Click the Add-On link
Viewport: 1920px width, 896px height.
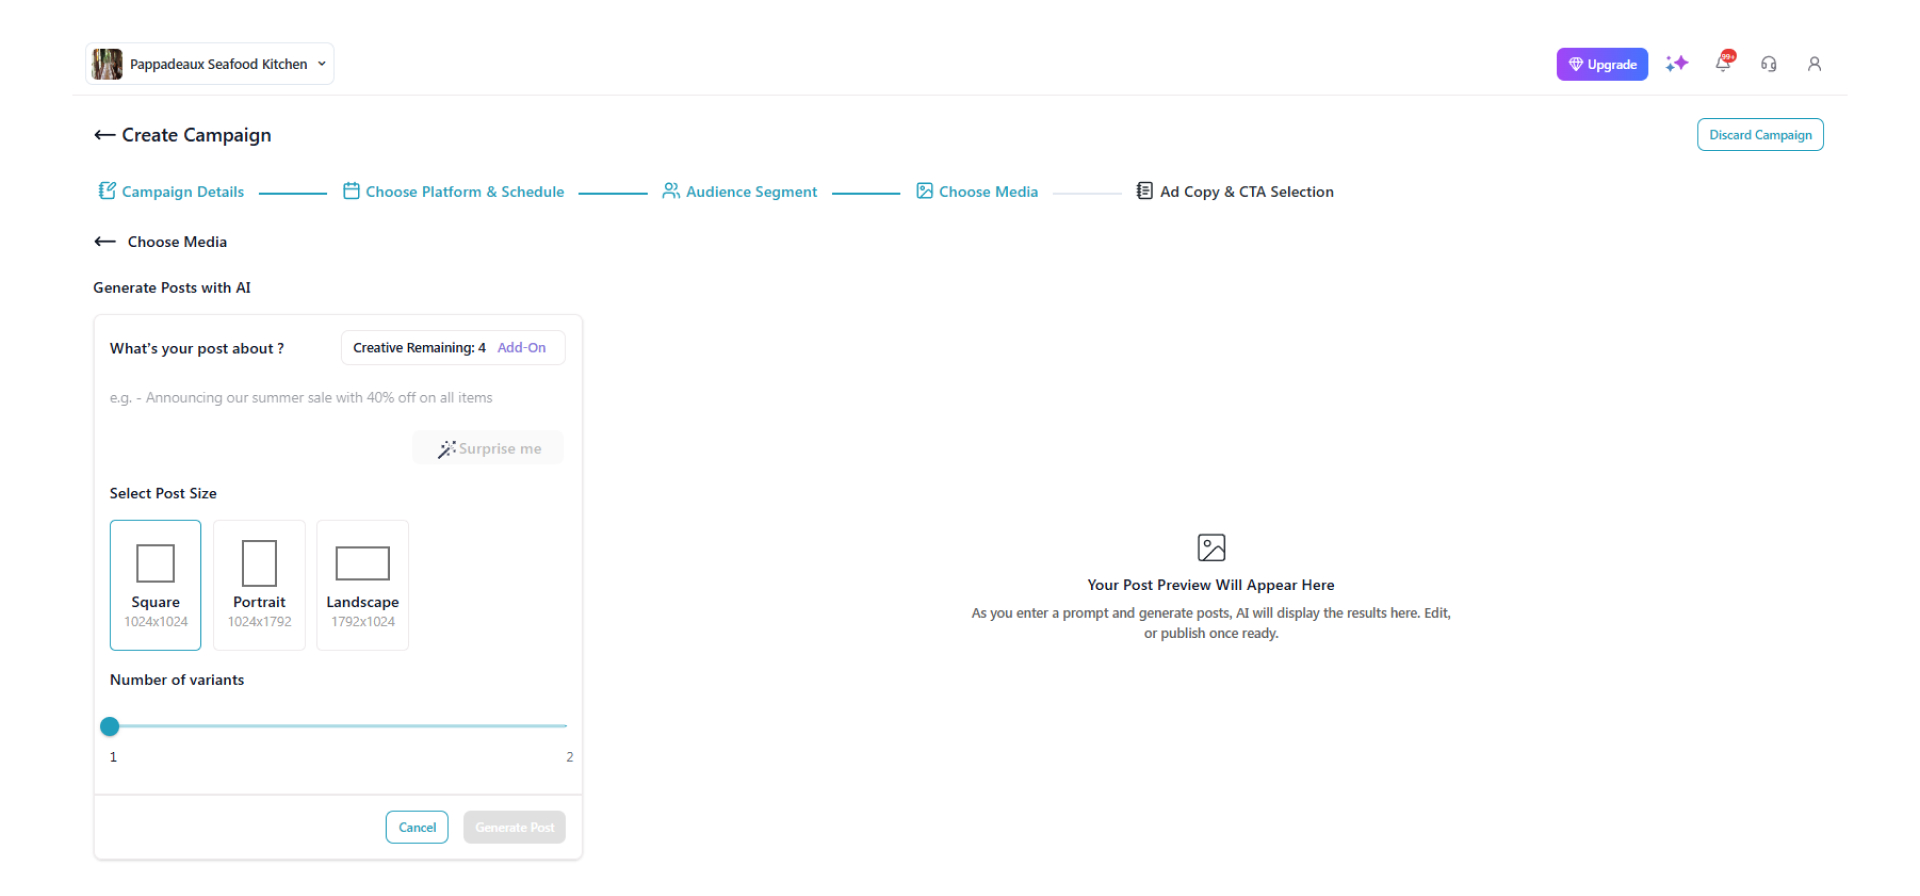pyautogui.click(x=521, y=348)
